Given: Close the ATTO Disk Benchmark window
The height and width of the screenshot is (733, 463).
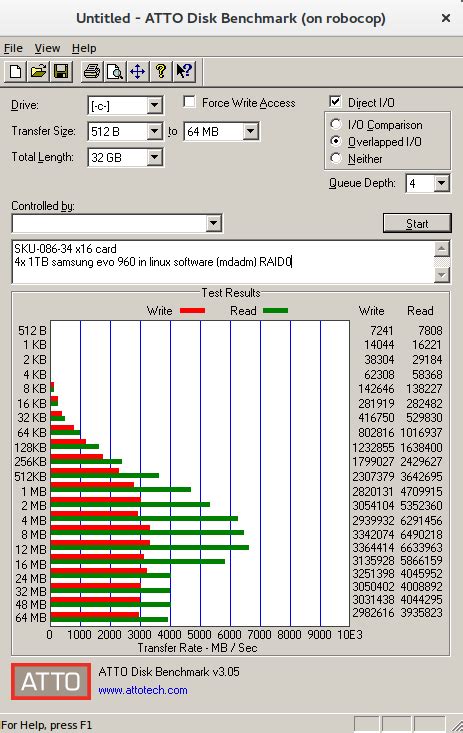Looking at the screenshot, I should [446, 18].
